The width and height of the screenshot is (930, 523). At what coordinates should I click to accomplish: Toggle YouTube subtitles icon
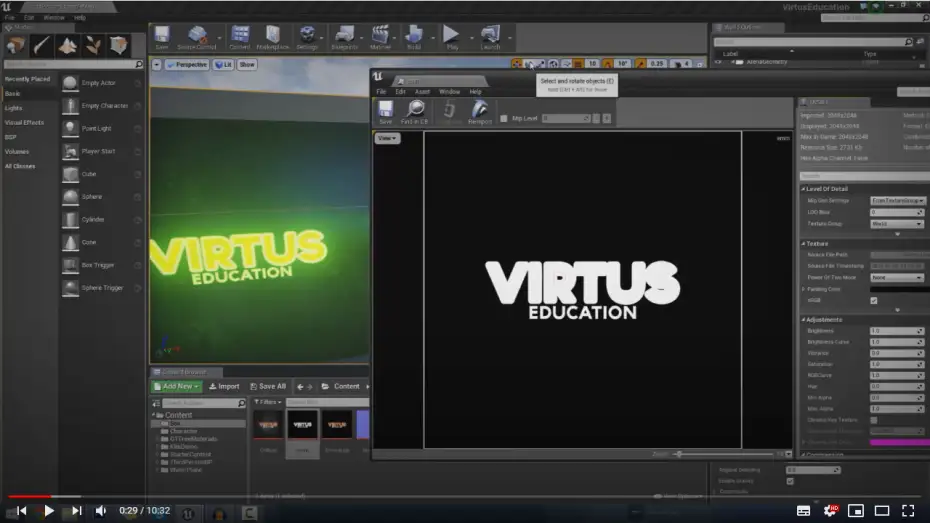804,511
